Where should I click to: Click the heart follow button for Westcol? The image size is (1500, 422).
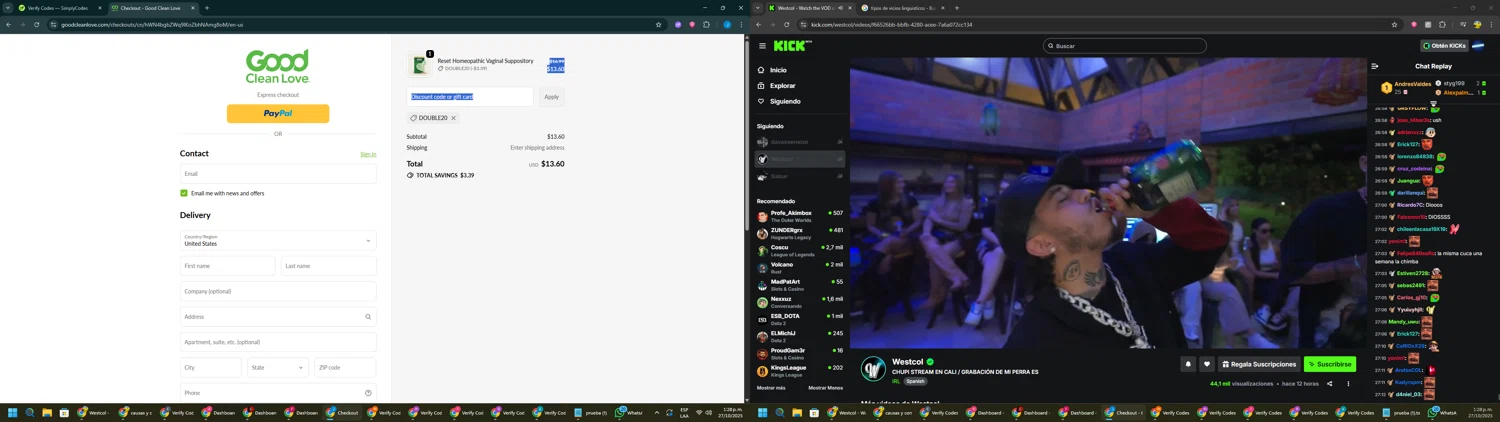click(1207, 364)
